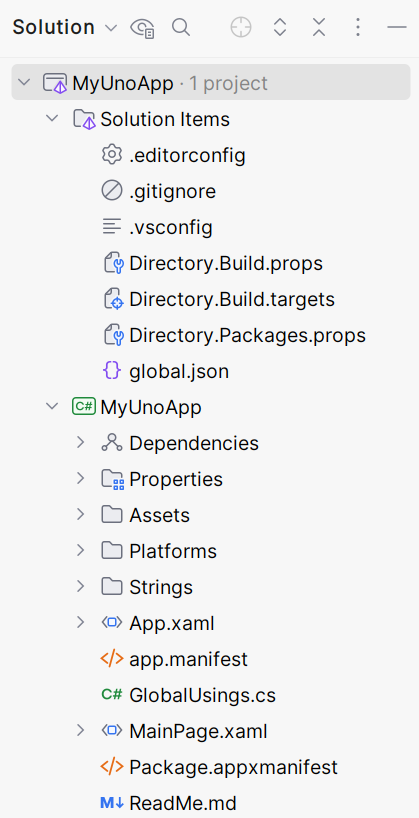Collapse the Solution Items folder
This screenshot has width=419, height=818.
tap(52, 118)
